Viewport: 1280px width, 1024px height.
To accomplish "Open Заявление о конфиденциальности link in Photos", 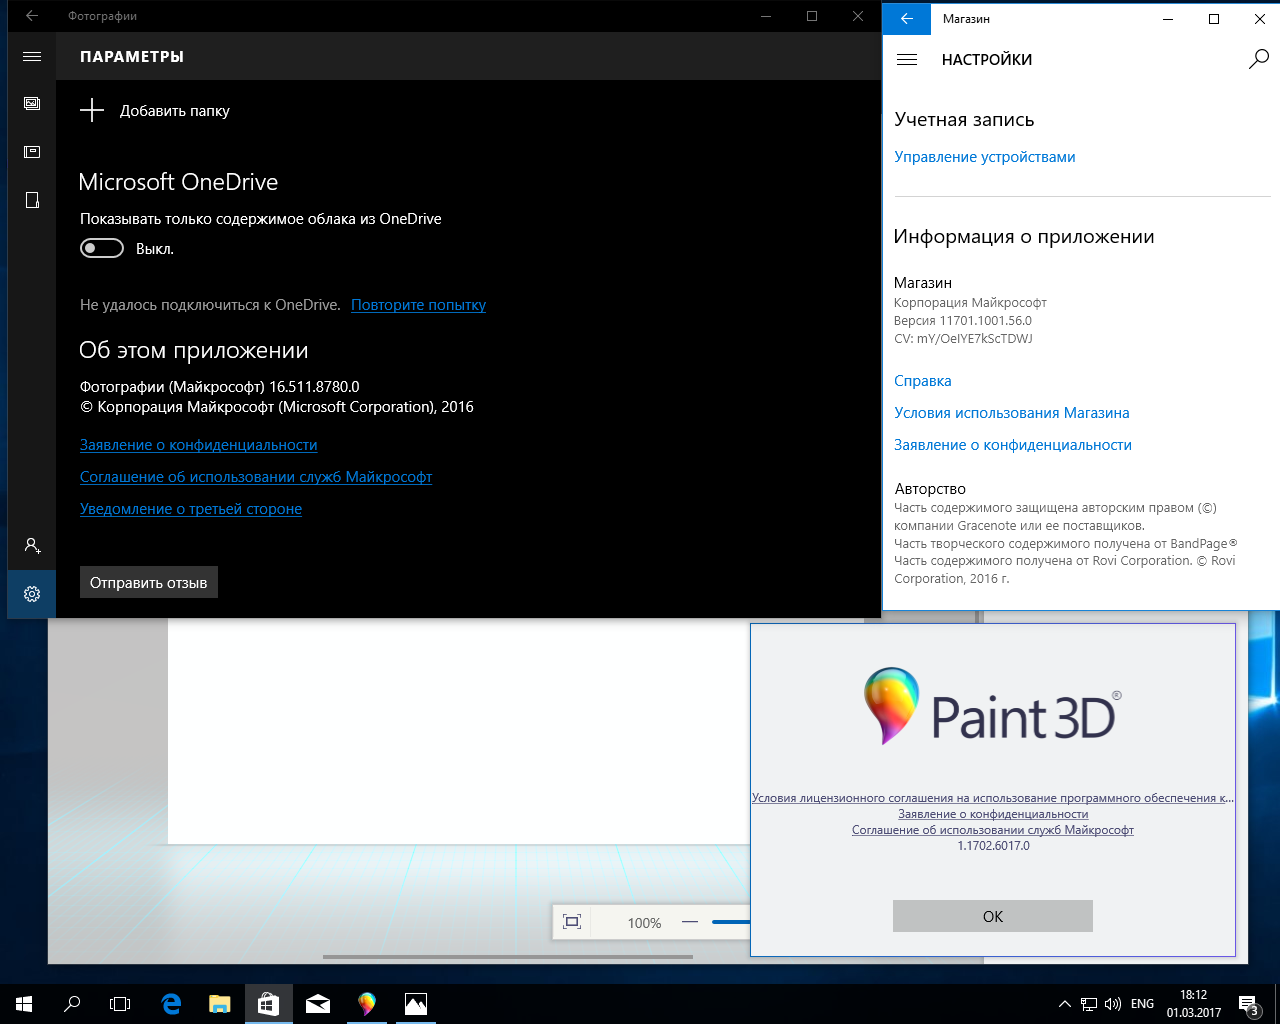I will tap(198, 445).
